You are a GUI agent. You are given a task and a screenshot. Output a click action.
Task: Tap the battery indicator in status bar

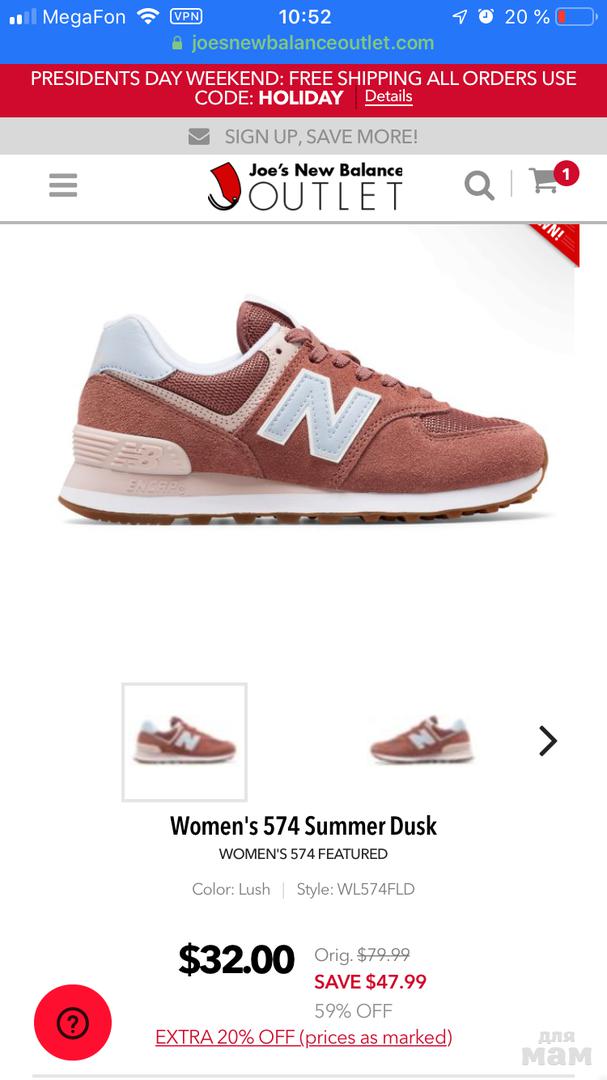[576, 16]
